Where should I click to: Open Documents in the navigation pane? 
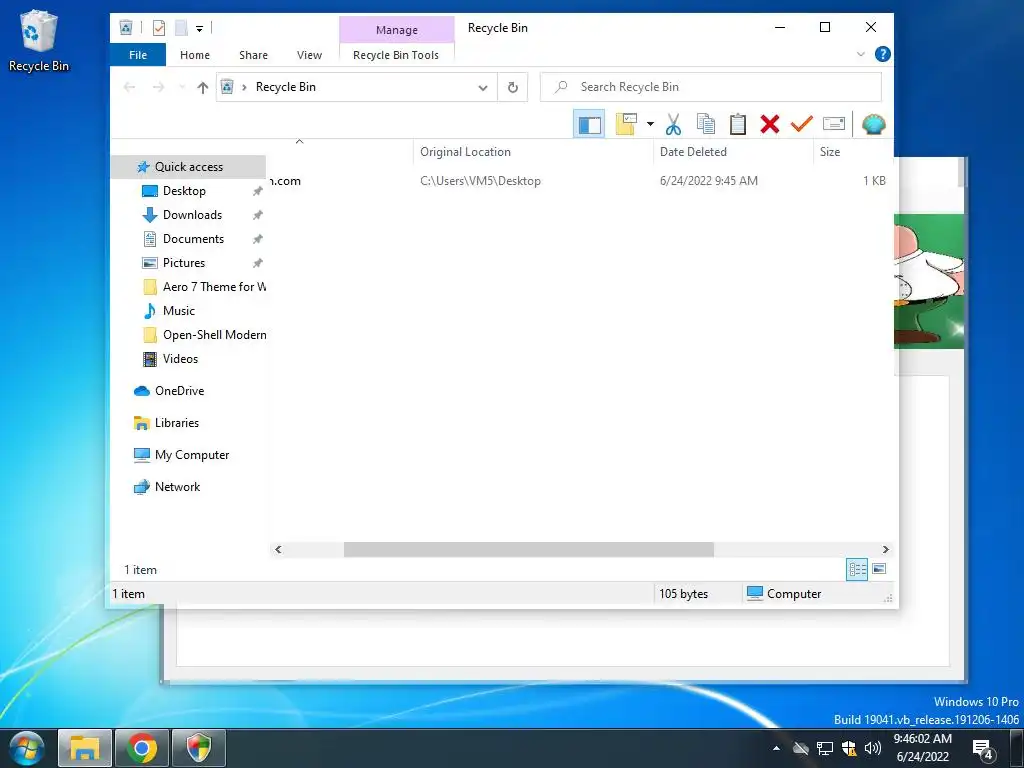193,239
